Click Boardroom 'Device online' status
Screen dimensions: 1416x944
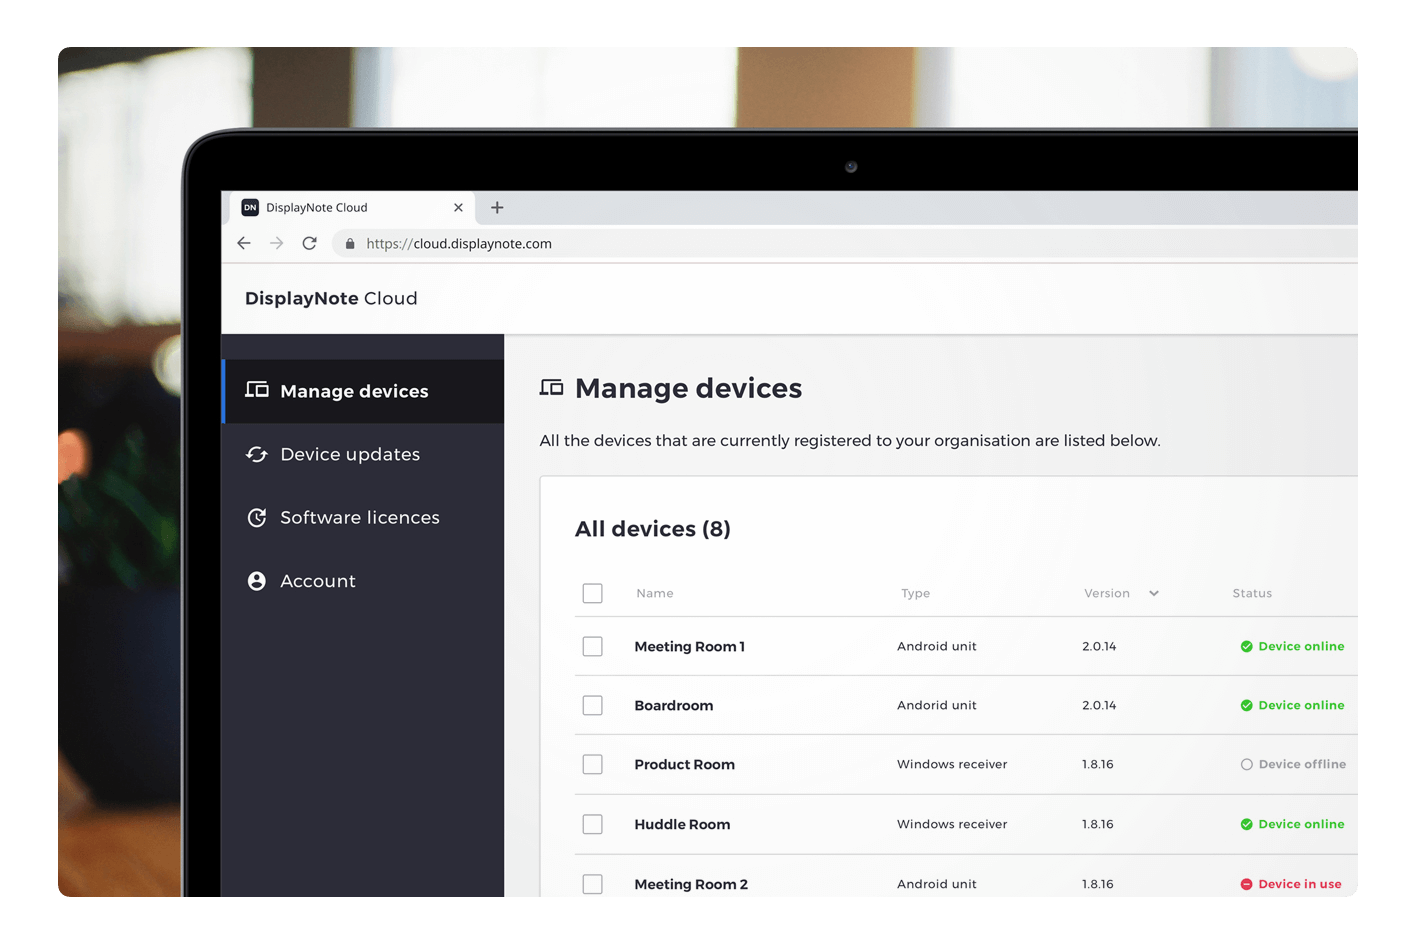1302,705
